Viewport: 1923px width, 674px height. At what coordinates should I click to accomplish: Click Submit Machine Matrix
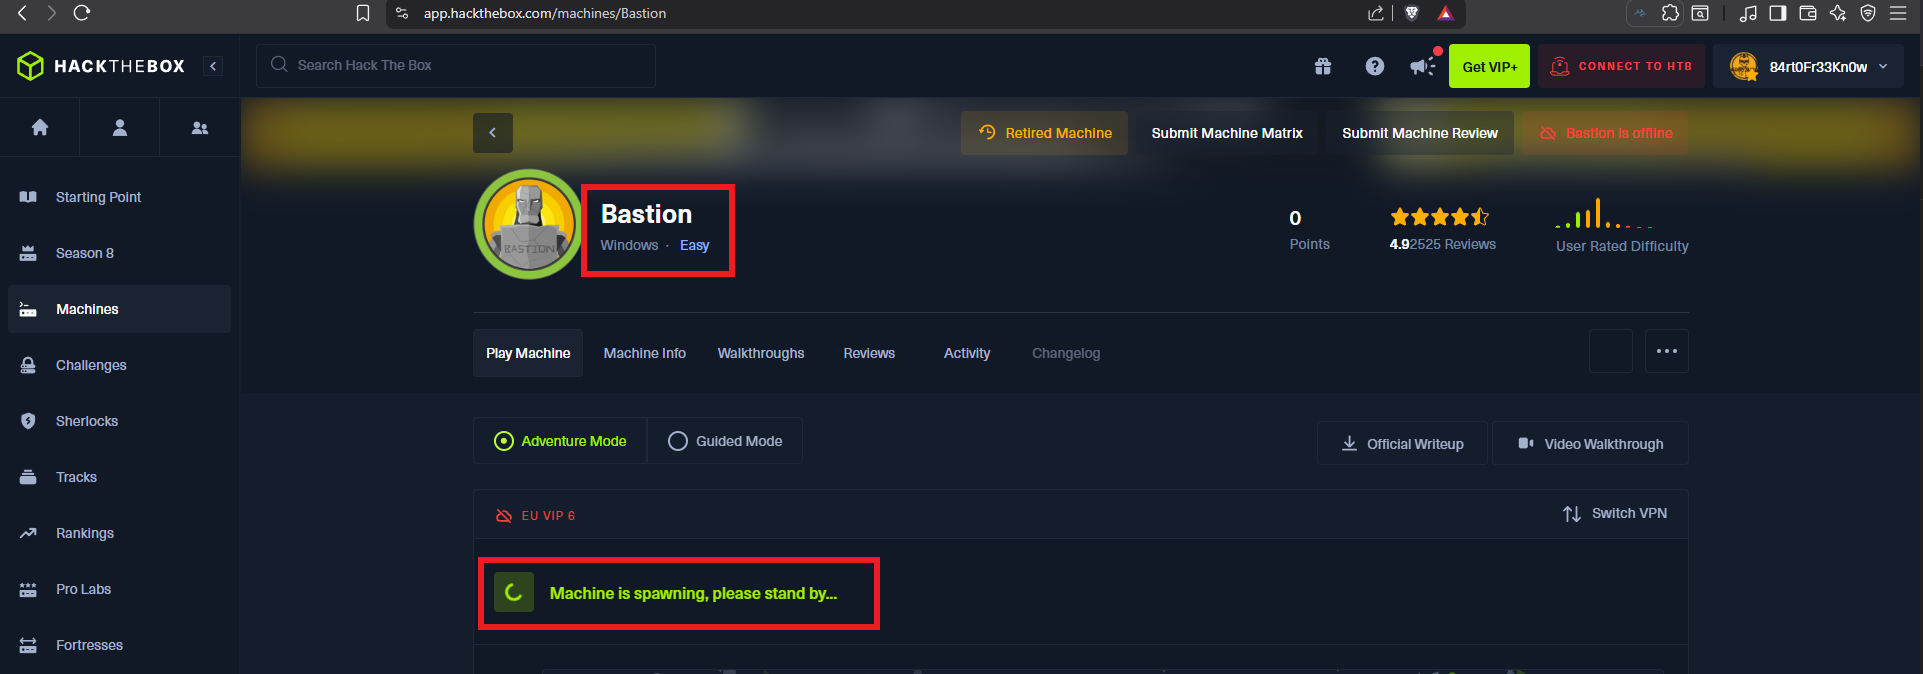click(x=1227, y=133)
